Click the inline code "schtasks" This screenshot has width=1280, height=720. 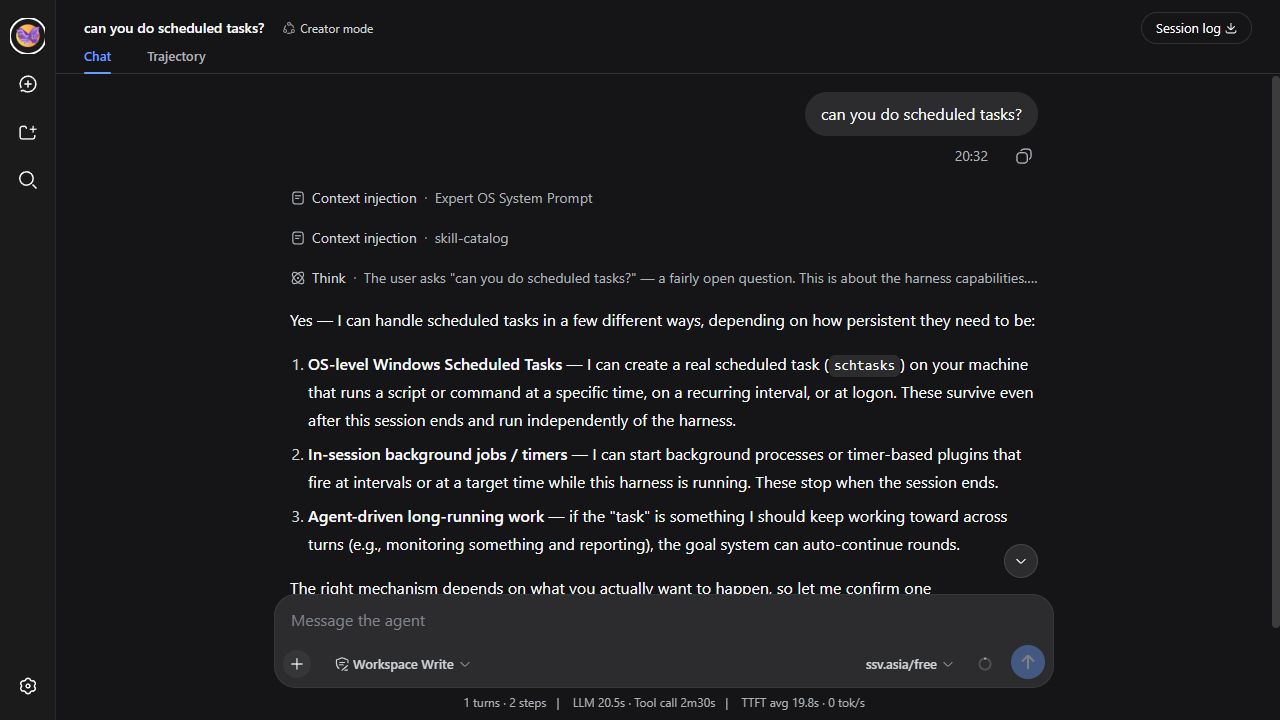pyautogui.click(x=864, y=365)
